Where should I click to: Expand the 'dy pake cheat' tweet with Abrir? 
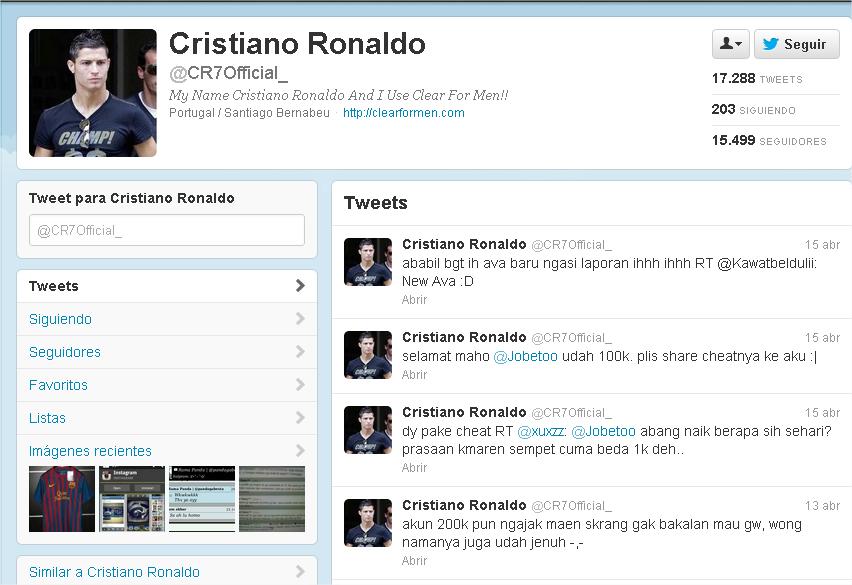[x=415, y=468]
